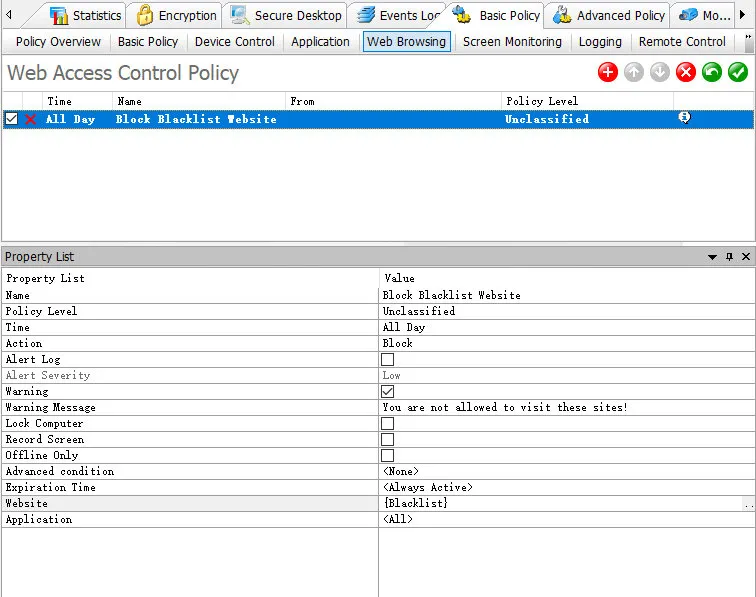Open the Device Control sub-tab
The width and height of the screenshot is (756, 597).
coord(234,42)
